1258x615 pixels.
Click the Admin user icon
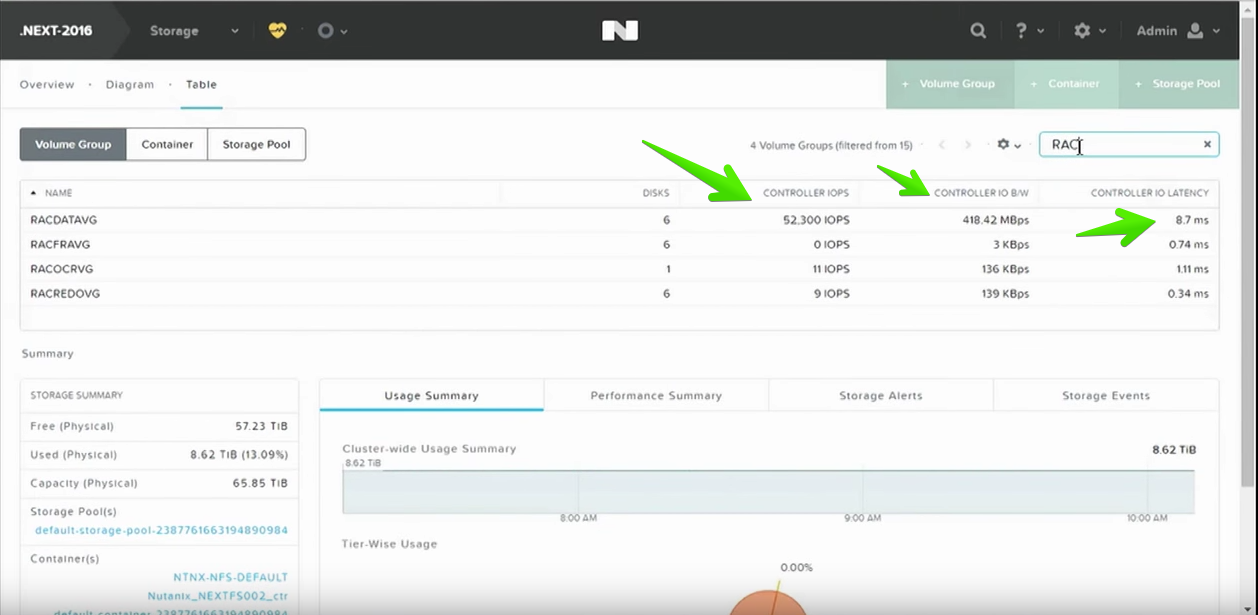[x=1195, y=30]
